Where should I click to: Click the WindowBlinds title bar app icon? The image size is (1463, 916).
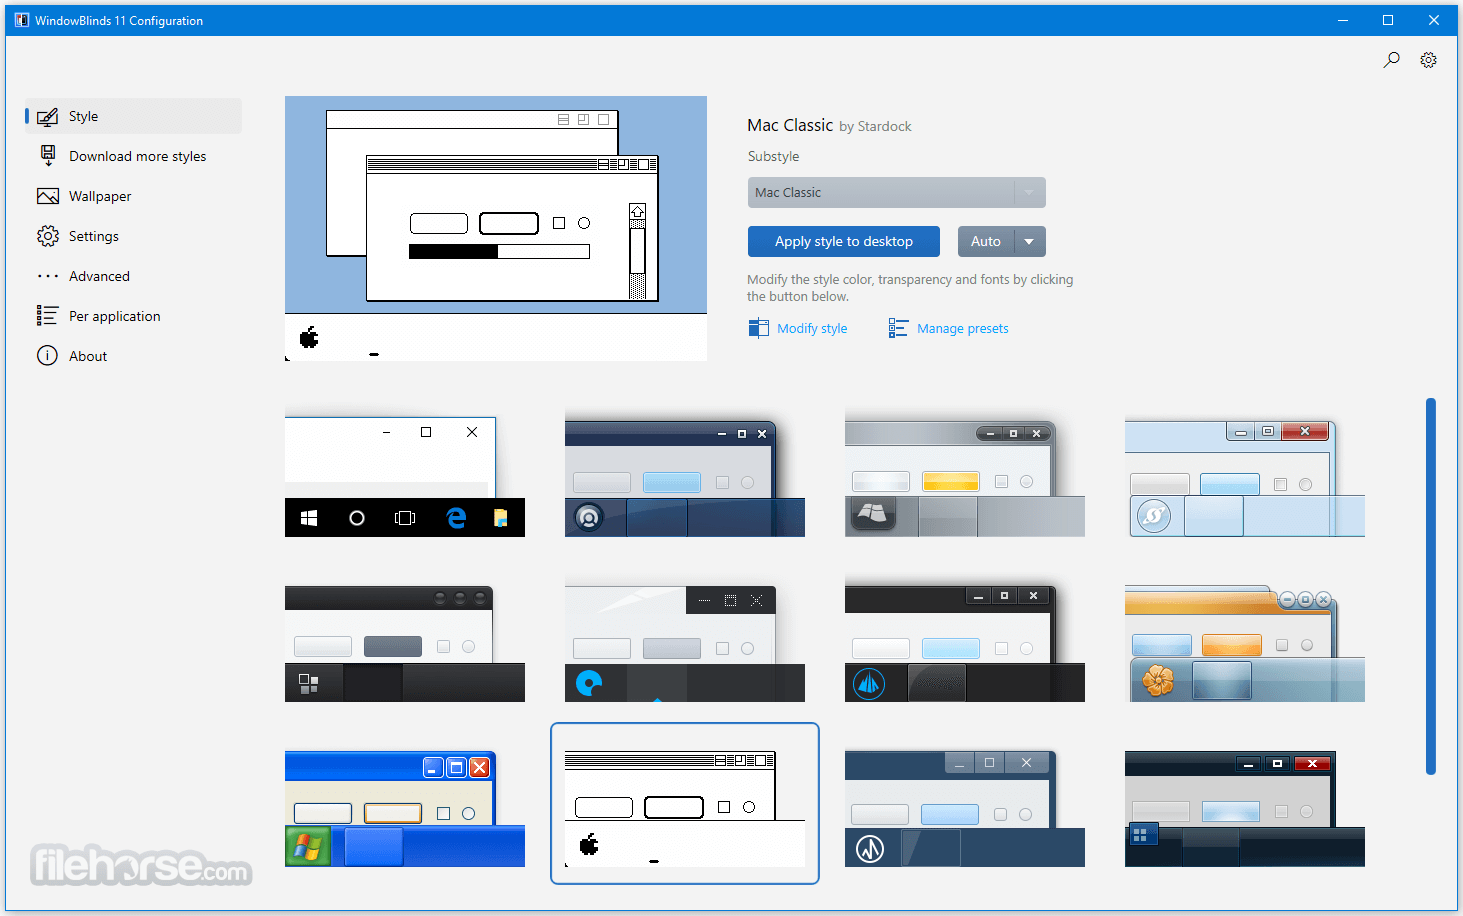coord(21,20)
